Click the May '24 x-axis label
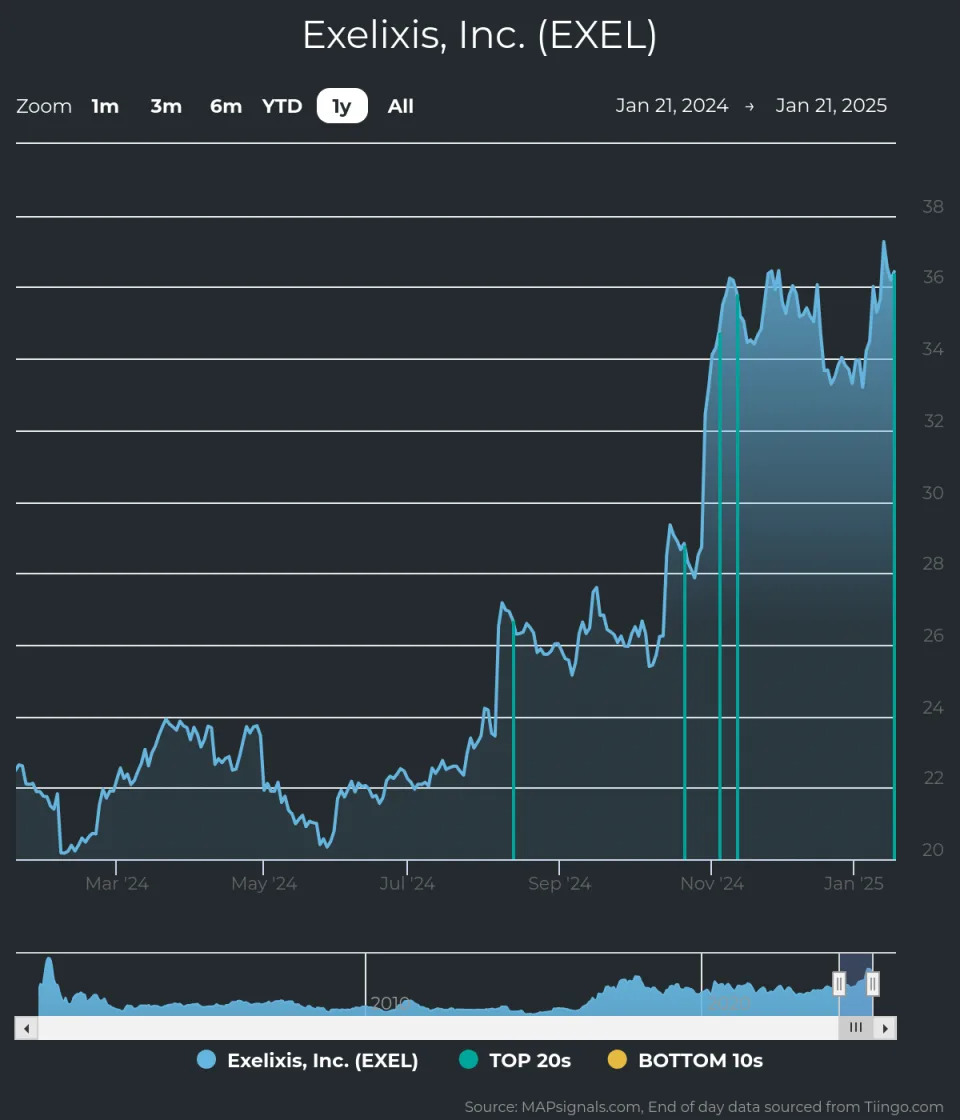This screenshot has width=960, height=1120. (x=264, y=884)
